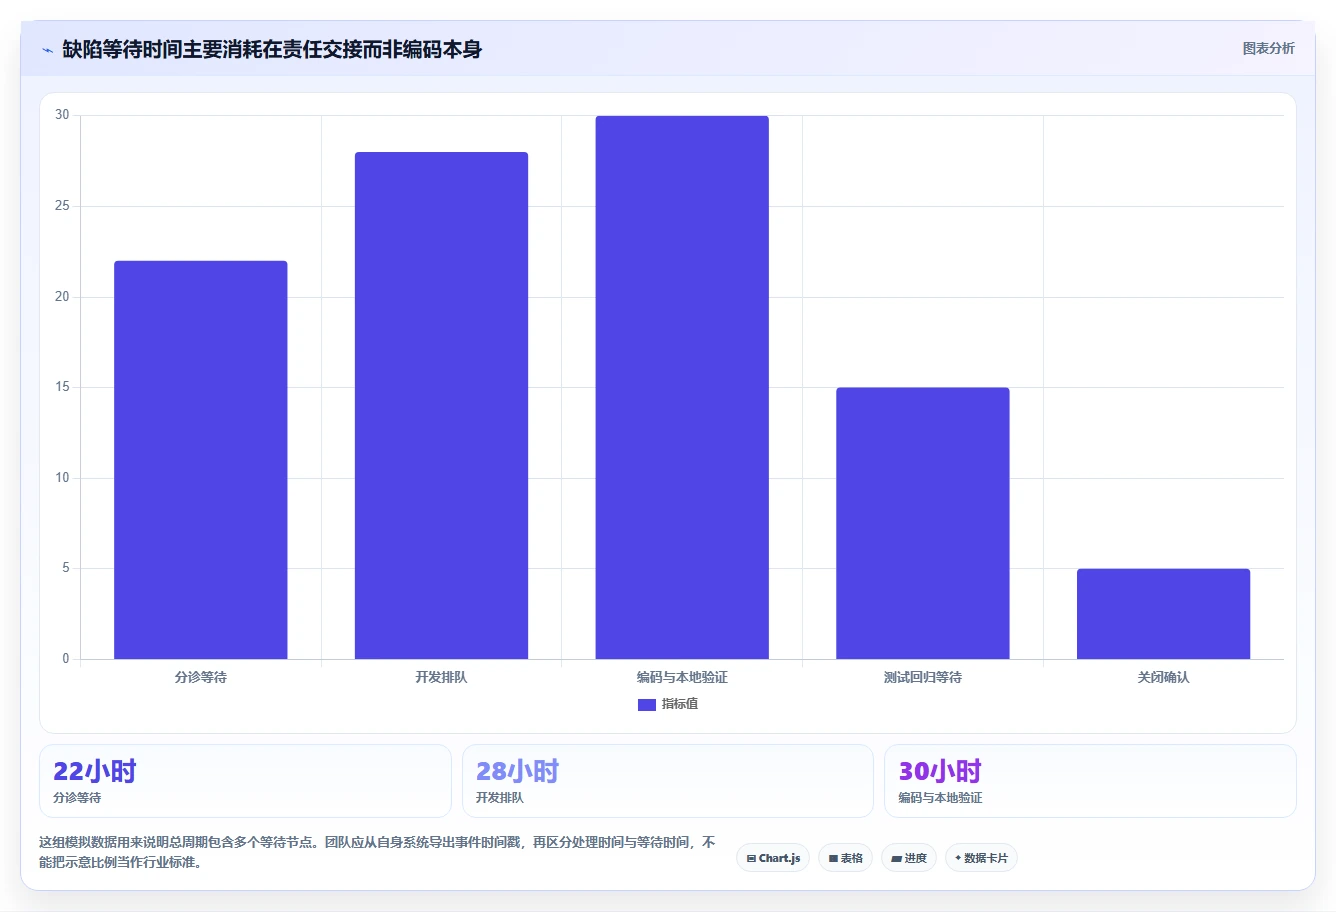Toggle the 指标值 legend color box
Viewport: 1336px width, 912px height.
point(646,705)
